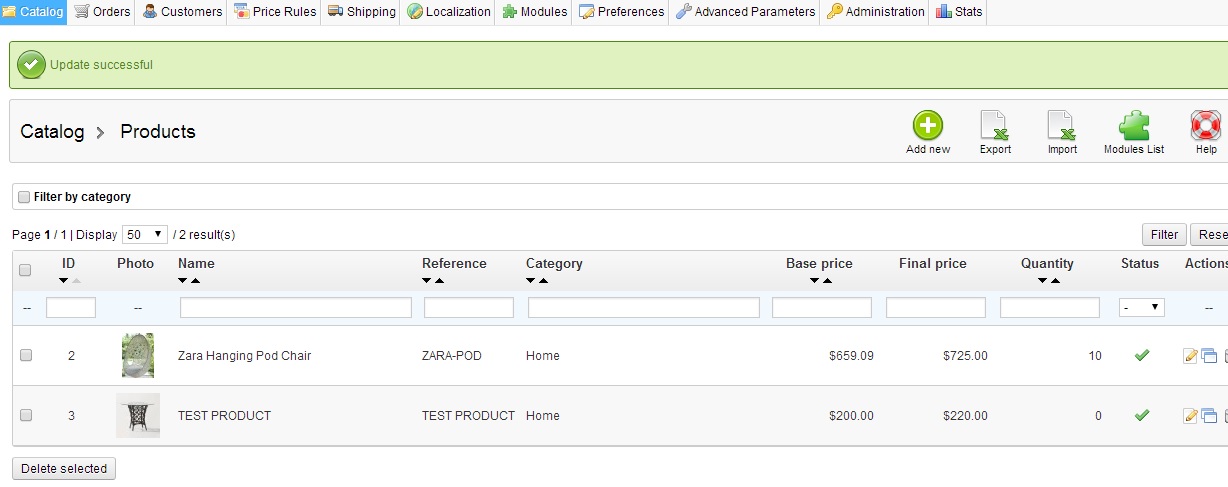This screenshot has width=1228, height=487.
Task: Click the edit pencil icon for TEST PRODUCT
Action: tap(1190, 416)
